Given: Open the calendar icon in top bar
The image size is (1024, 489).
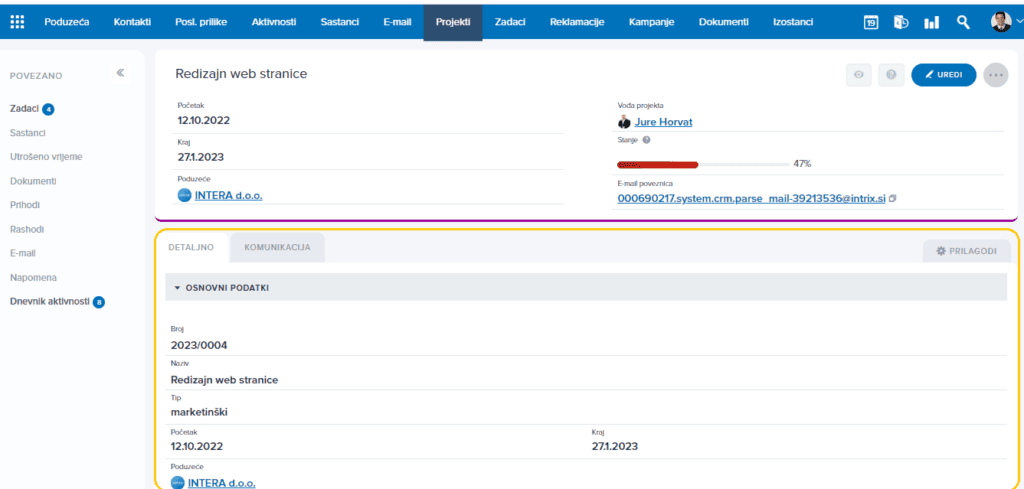Looking at the screenshot, I should tap(871, 22).
